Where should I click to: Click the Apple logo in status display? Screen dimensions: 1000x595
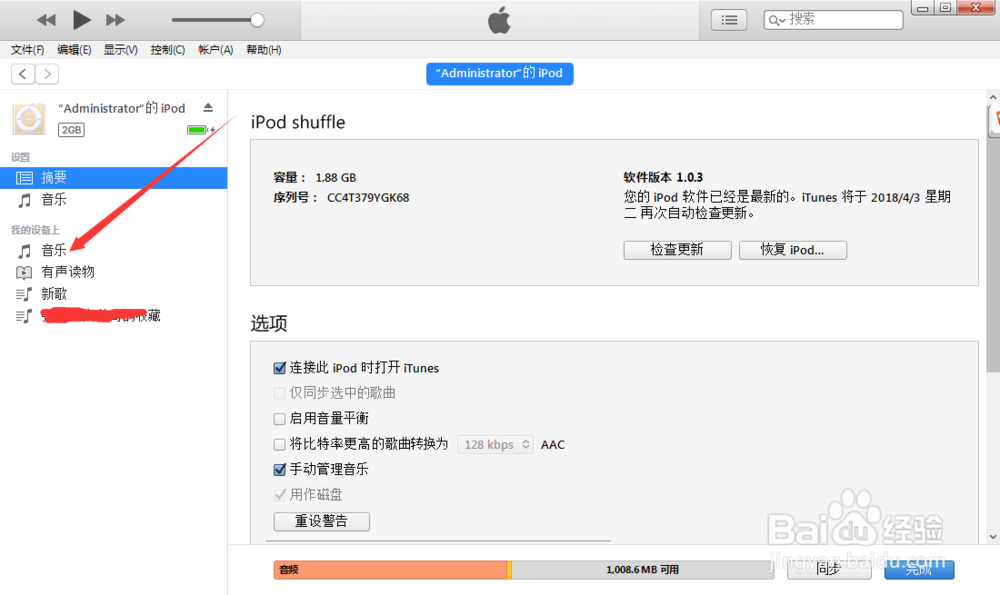[499, 20]
